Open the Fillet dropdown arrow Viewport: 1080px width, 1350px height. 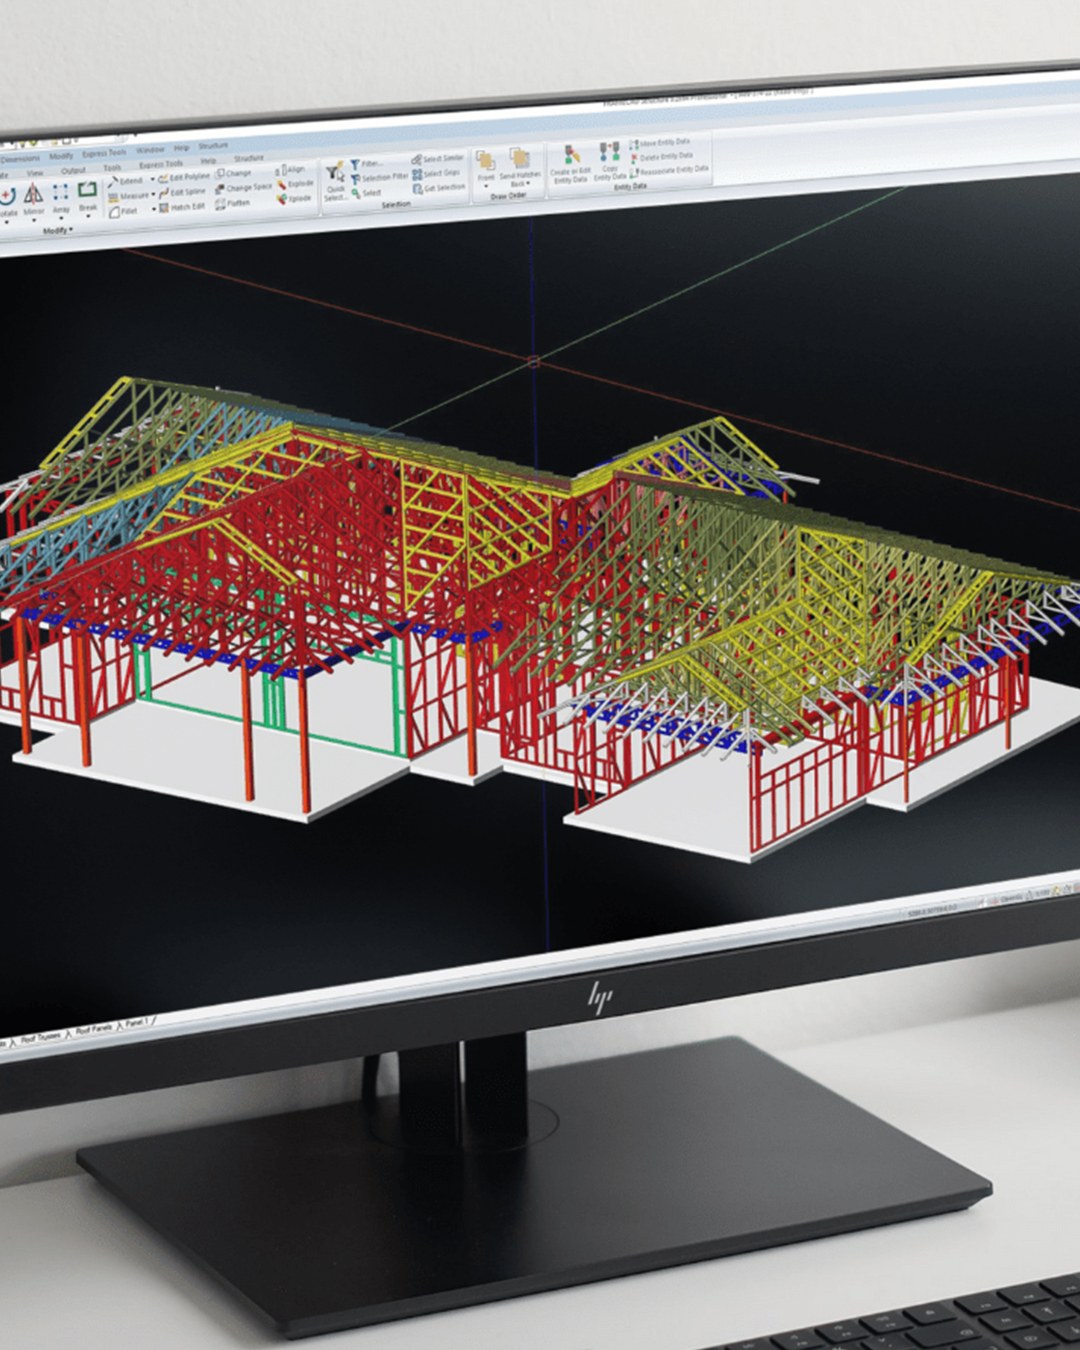coord(153,209)
